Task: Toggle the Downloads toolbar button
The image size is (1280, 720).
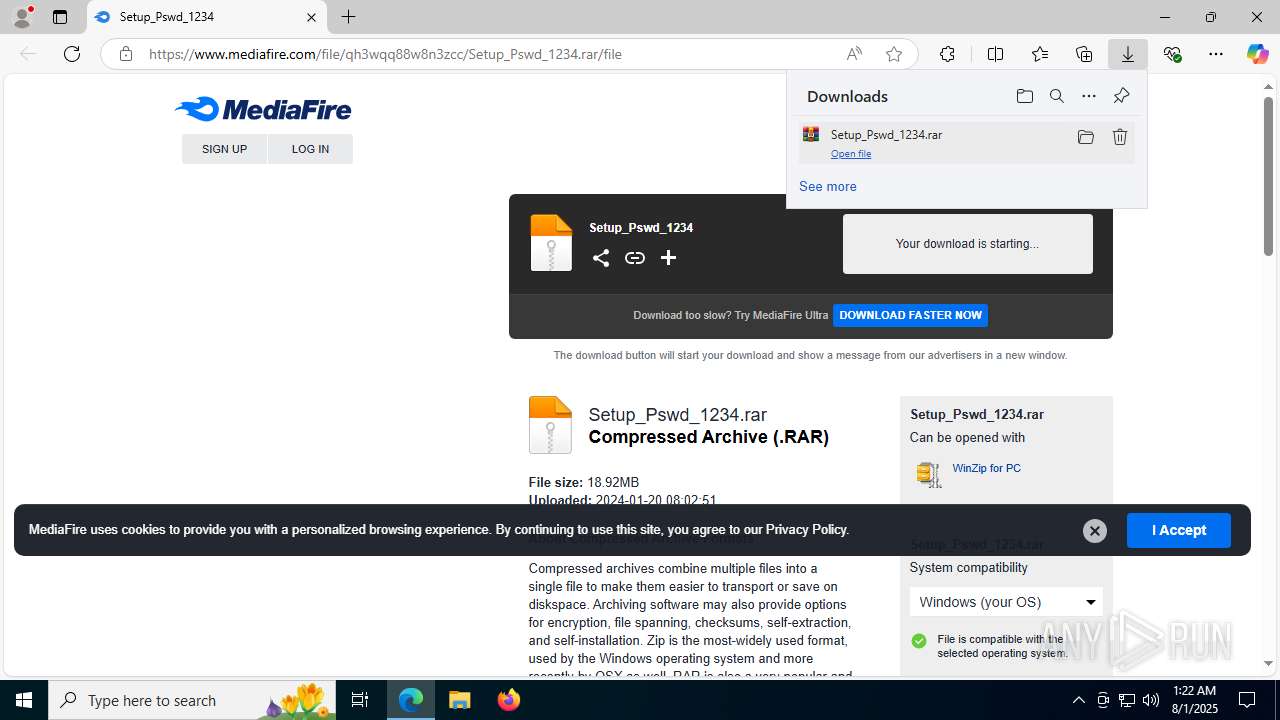Action: (x=1128, y=54)
